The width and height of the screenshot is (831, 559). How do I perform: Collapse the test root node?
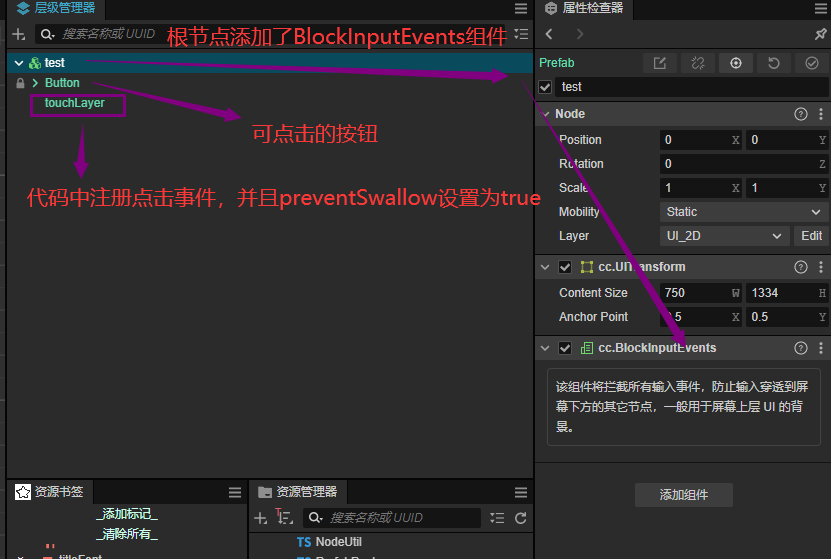pyautogui.click(x=19, y=63)
